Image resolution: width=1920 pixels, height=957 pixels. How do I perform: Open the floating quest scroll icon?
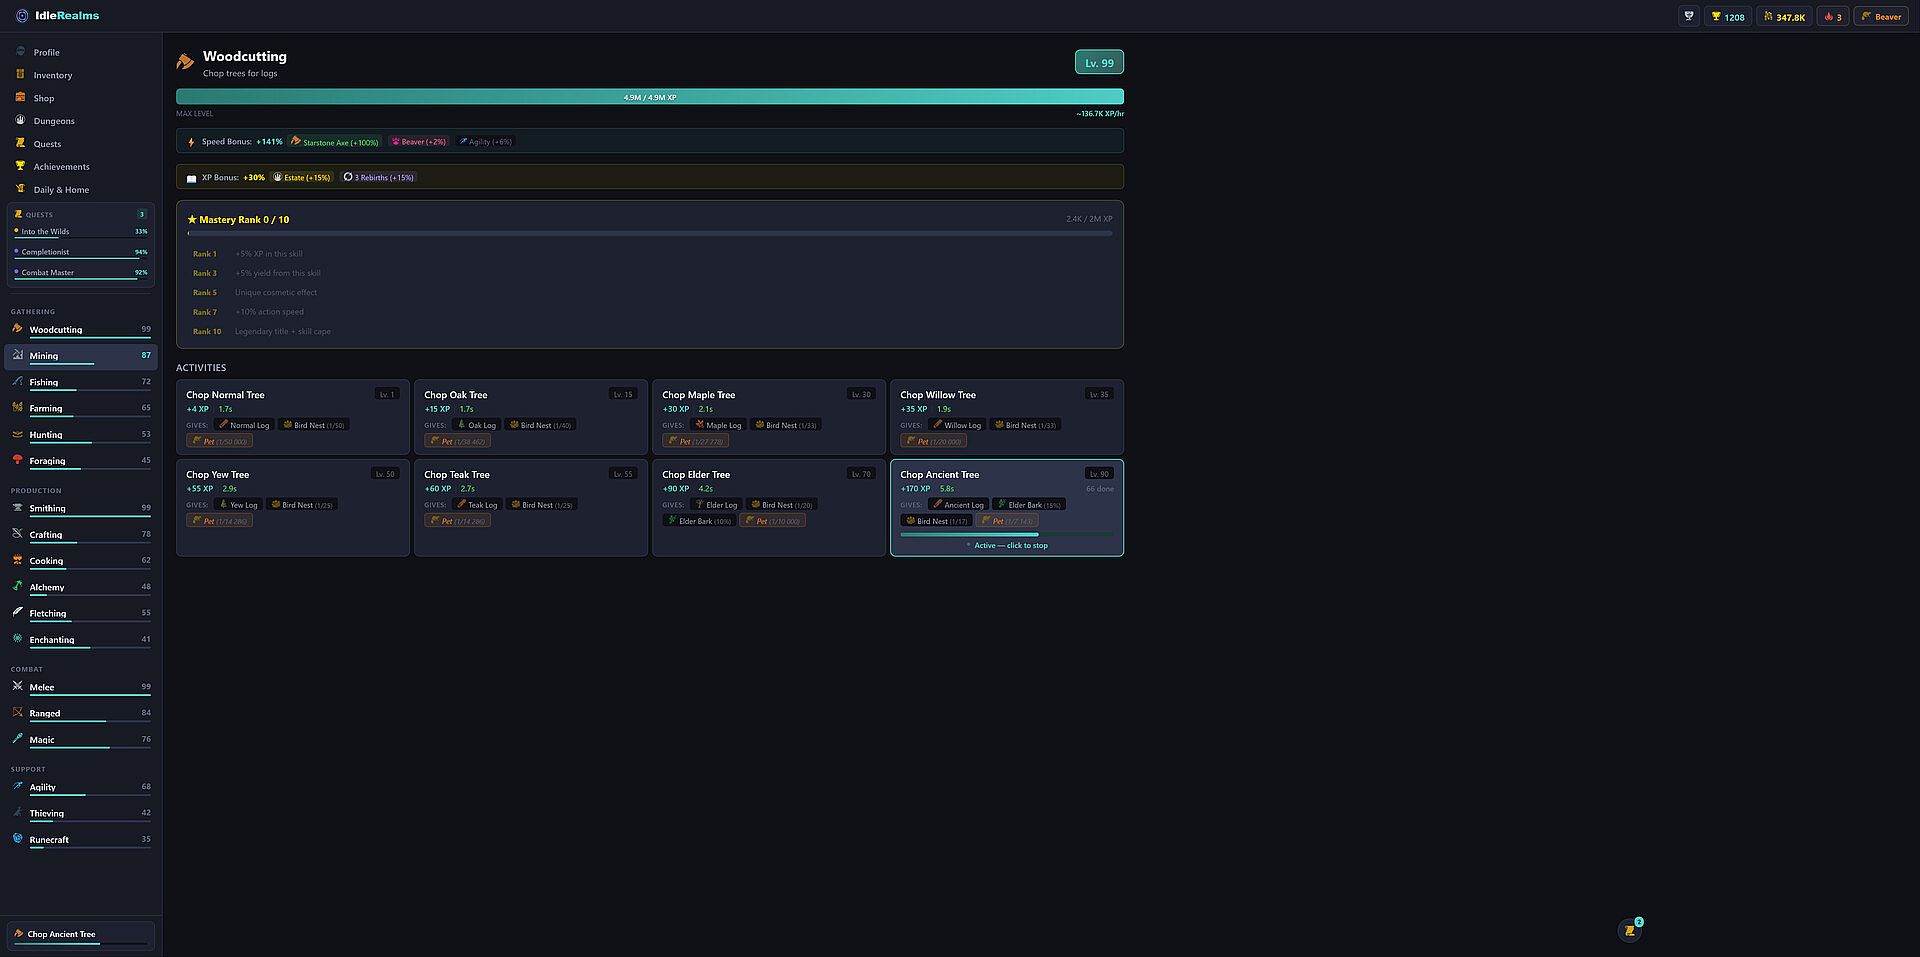pos(1630,930)
